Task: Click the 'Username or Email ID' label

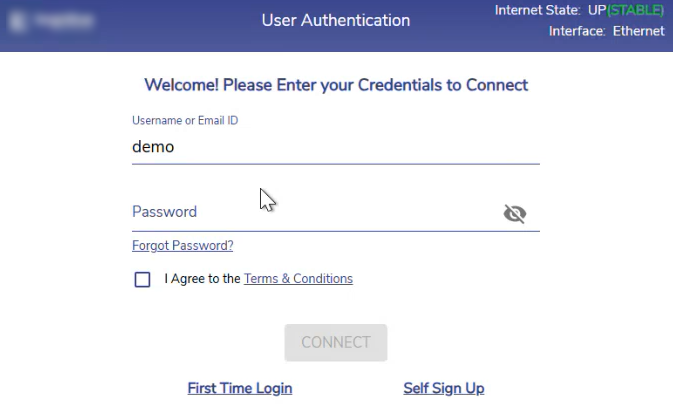Action: pos(185,121)
